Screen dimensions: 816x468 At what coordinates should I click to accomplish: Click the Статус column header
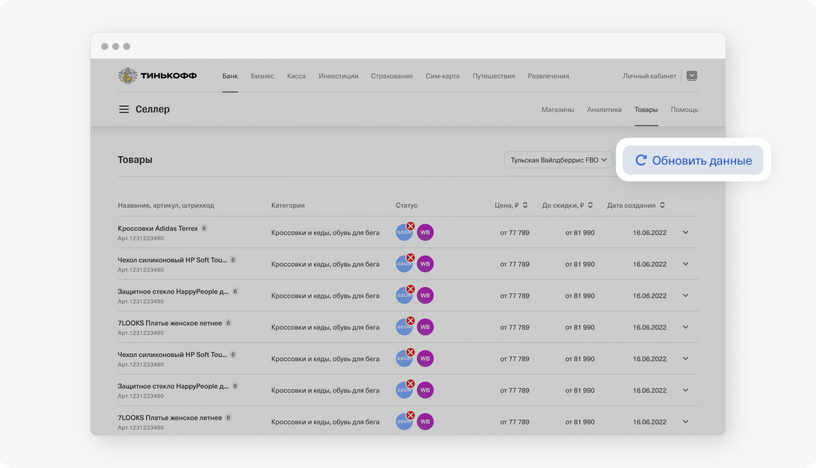pos(406,206)
